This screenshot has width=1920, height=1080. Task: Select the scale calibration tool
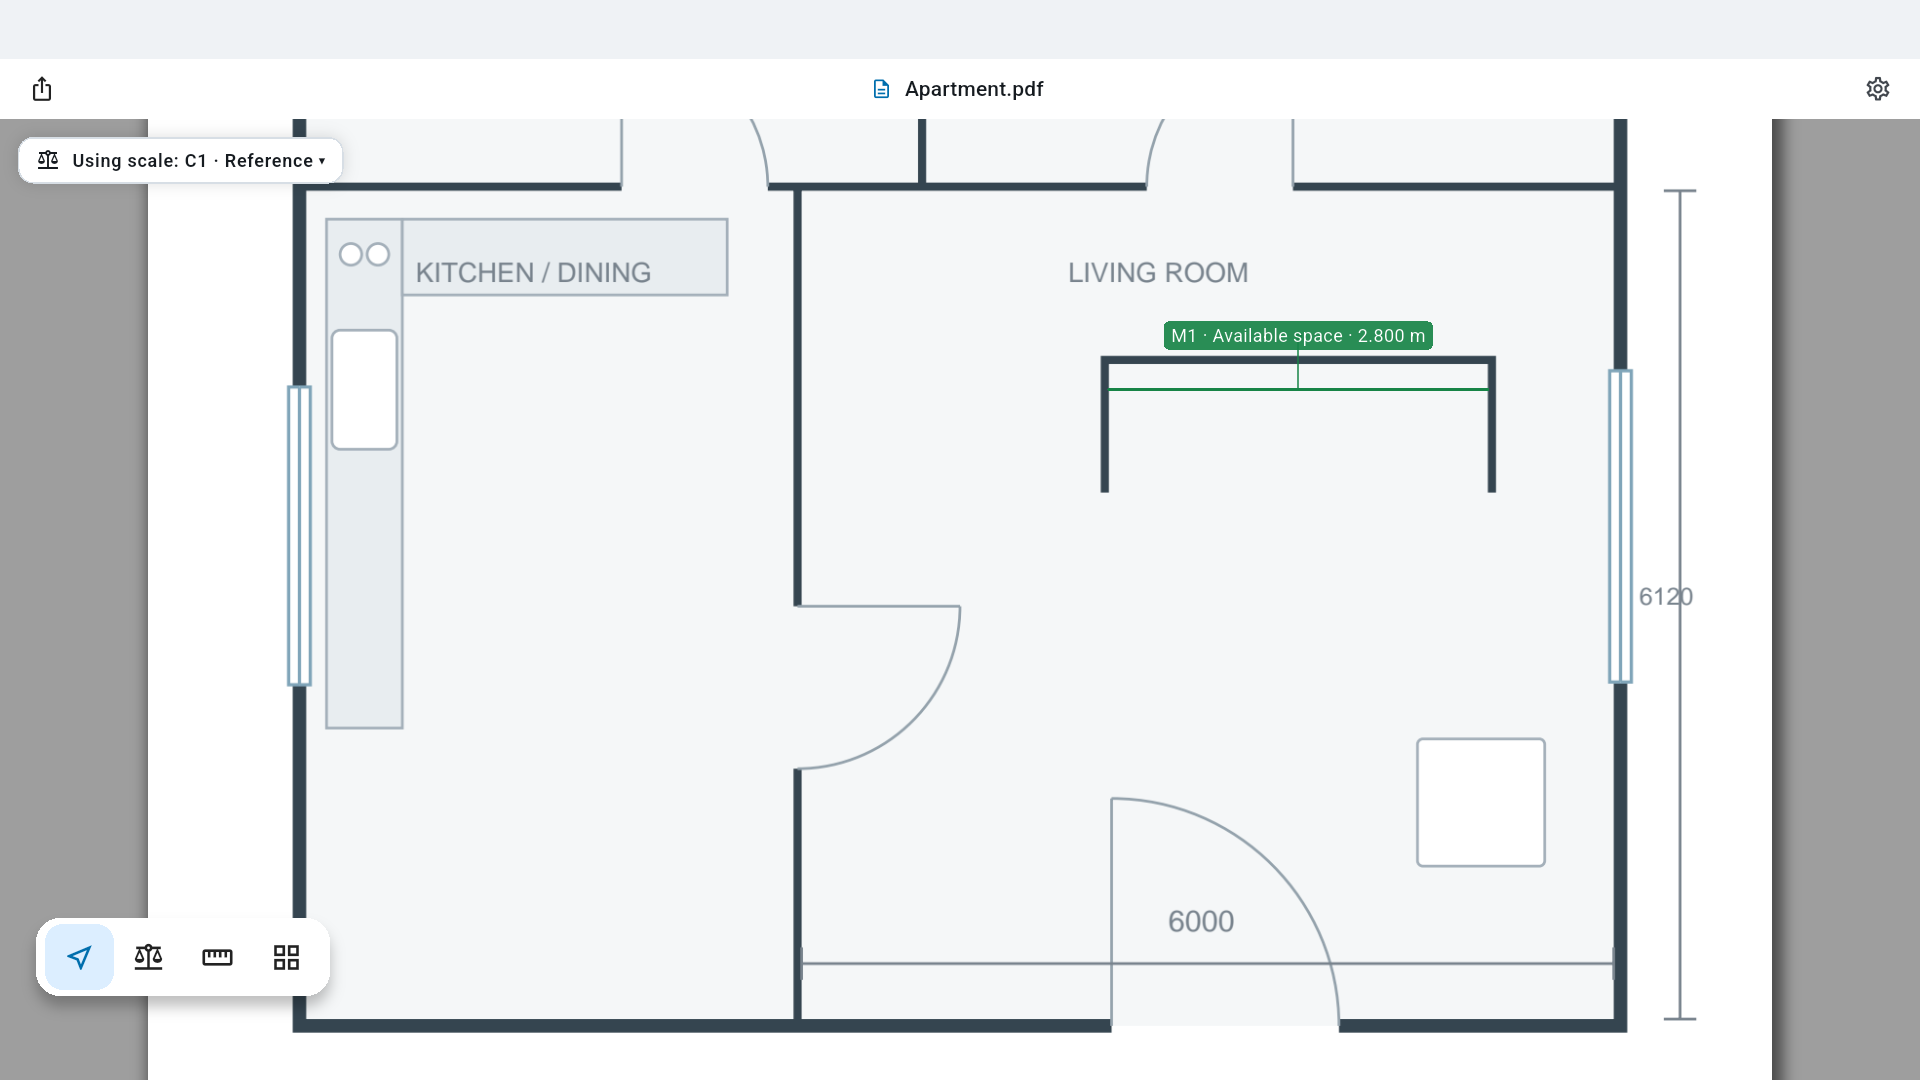[x=148, y=957]
